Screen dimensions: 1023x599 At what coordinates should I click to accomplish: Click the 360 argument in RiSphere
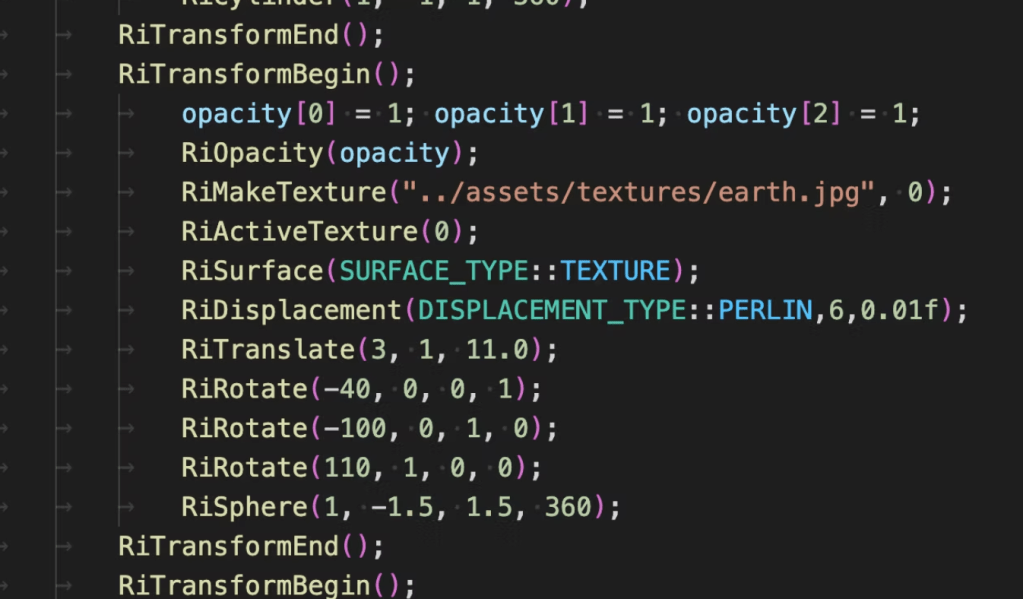[x=568, y=507]
